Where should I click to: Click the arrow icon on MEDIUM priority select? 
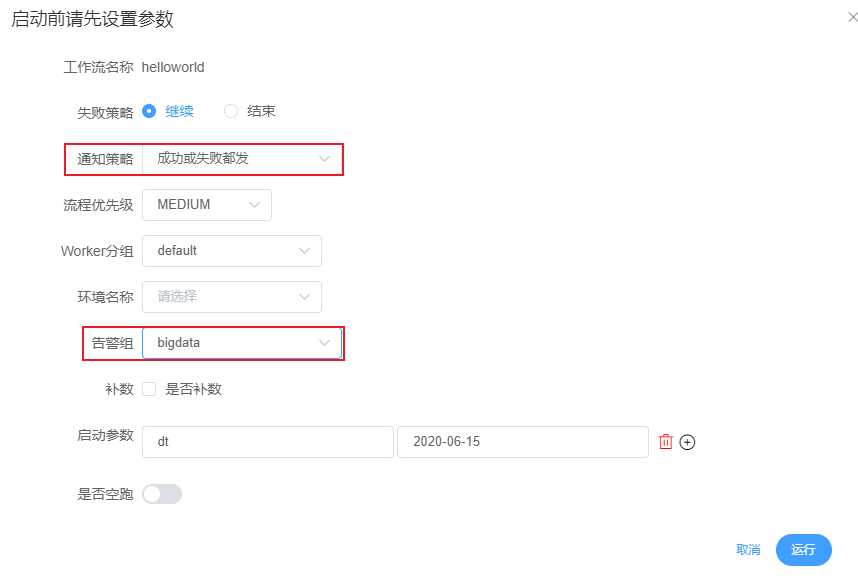(254, 205)
